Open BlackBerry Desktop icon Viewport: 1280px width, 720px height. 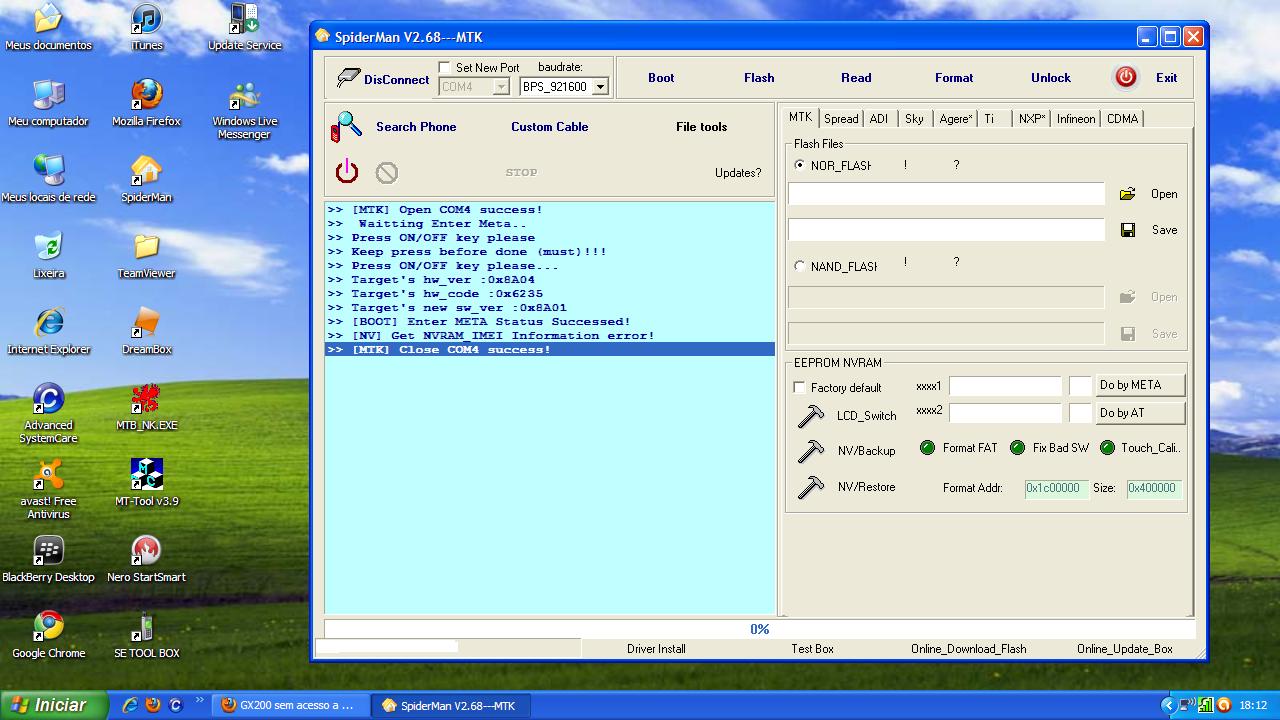[48, 559]
